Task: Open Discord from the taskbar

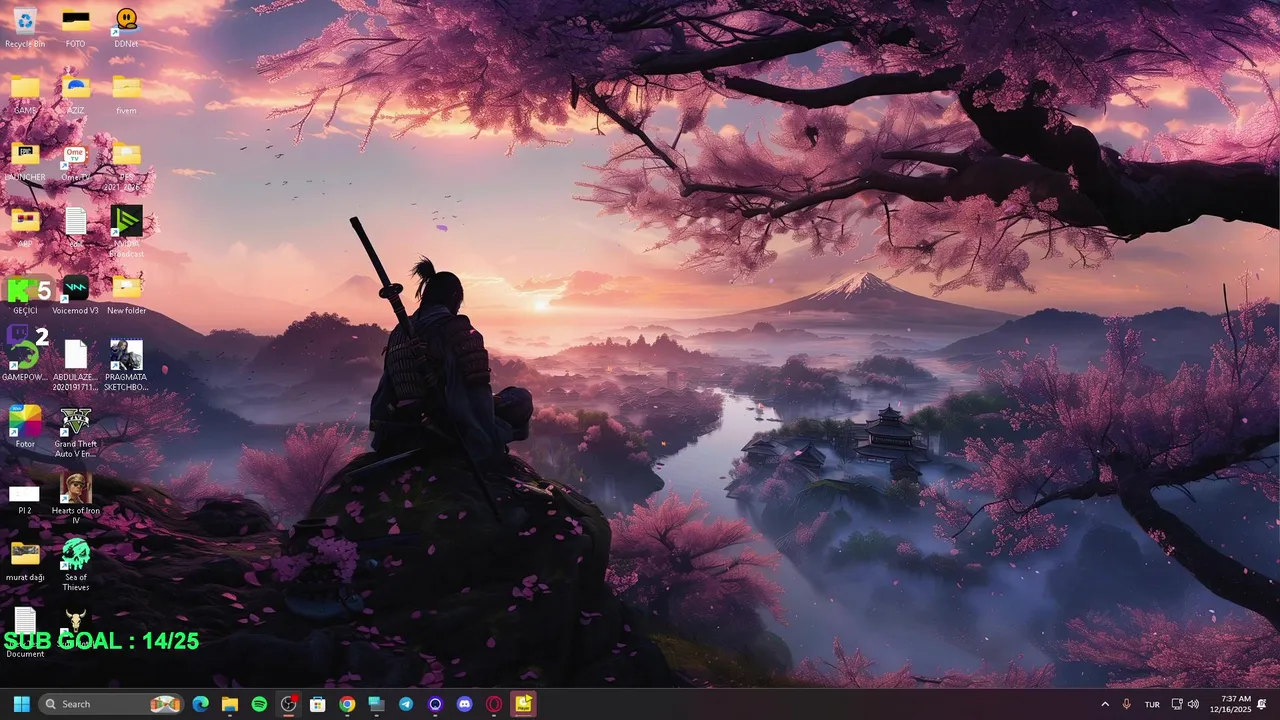Action: (464, 704)
